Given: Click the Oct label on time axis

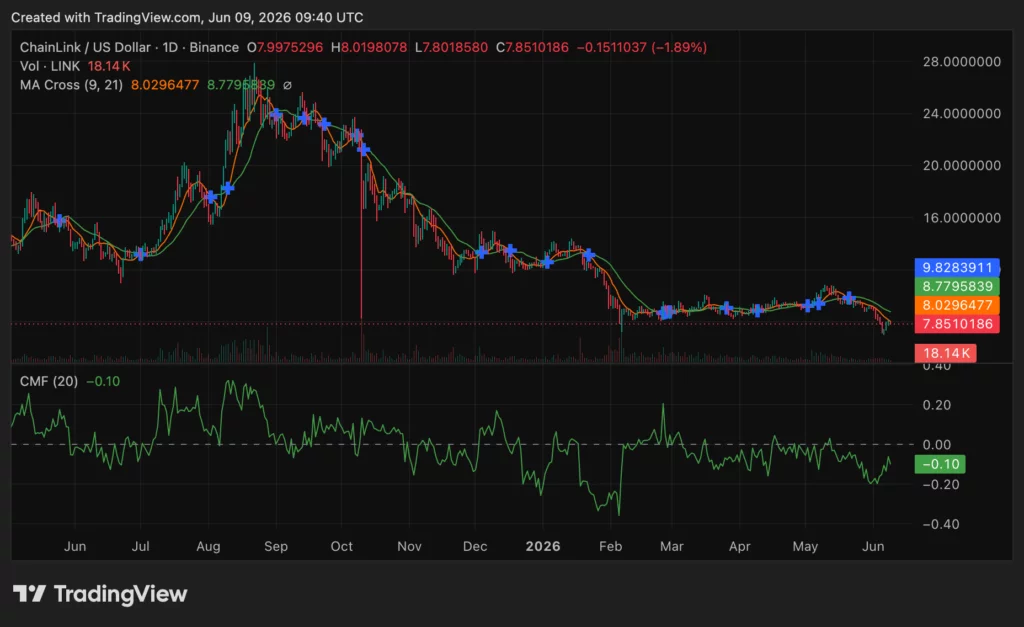Looking at the screenshot, I should pyautogui.click(x=342, y=547).
